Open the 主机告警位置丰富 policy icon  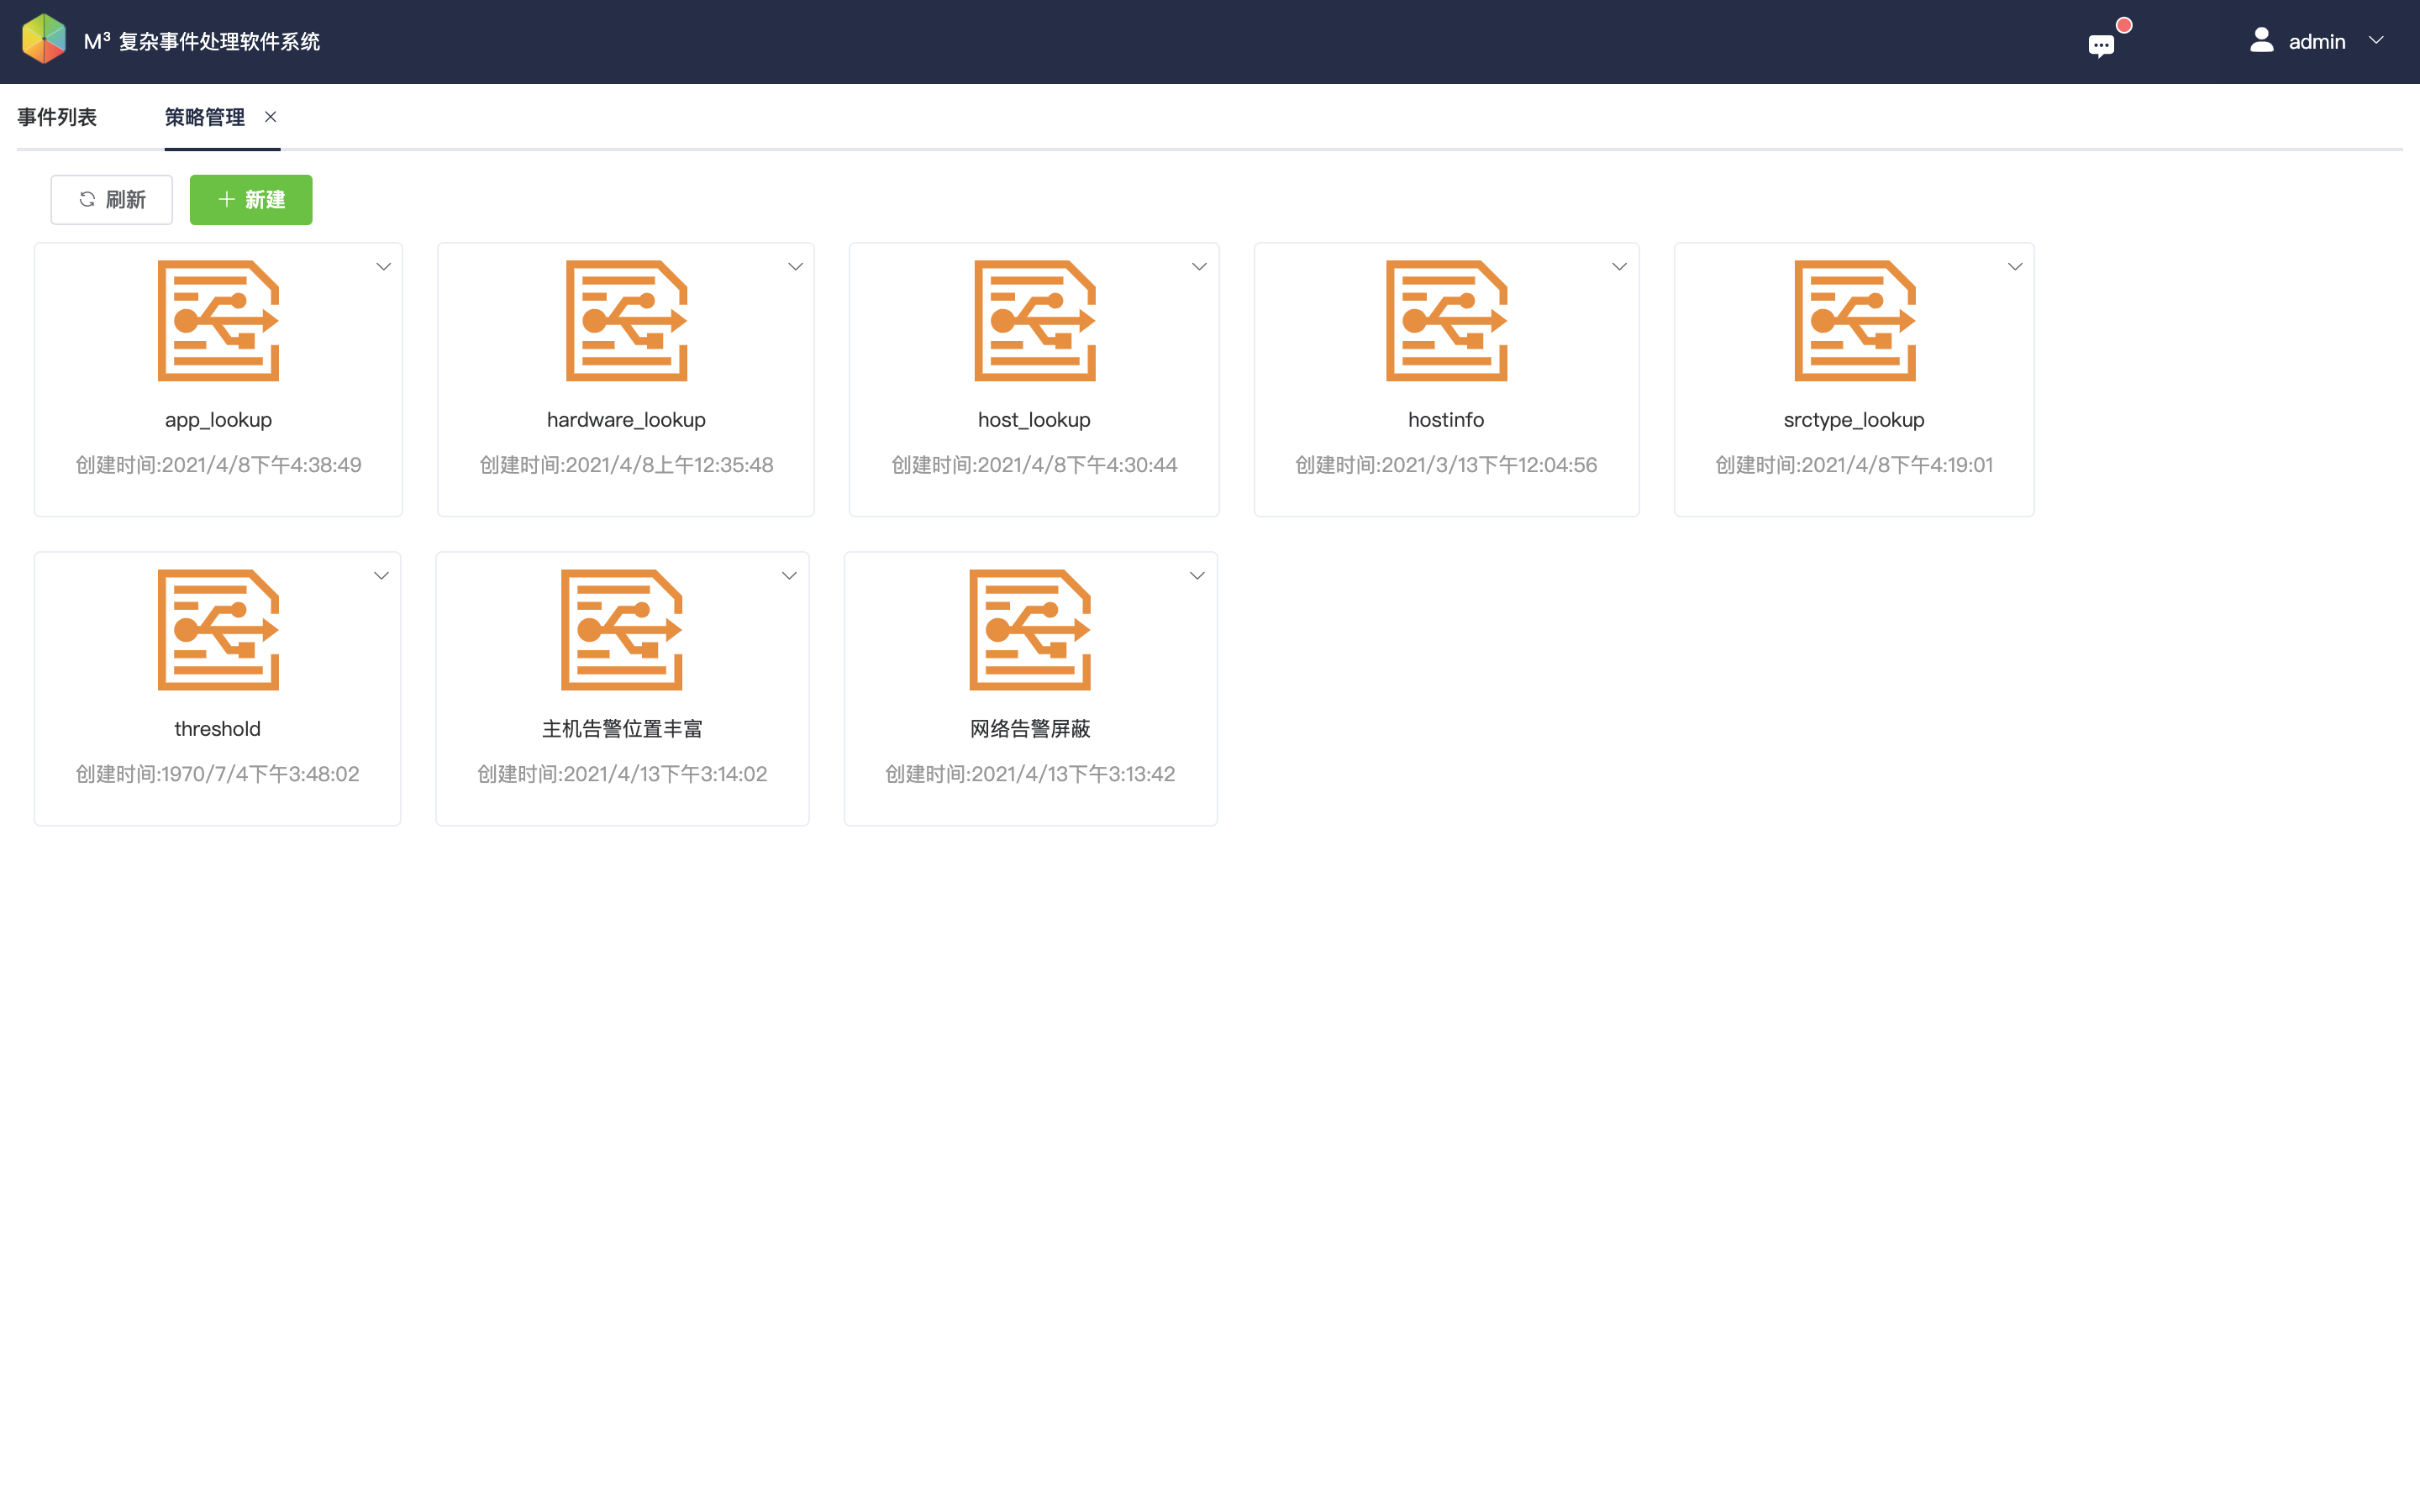(622, 629)
